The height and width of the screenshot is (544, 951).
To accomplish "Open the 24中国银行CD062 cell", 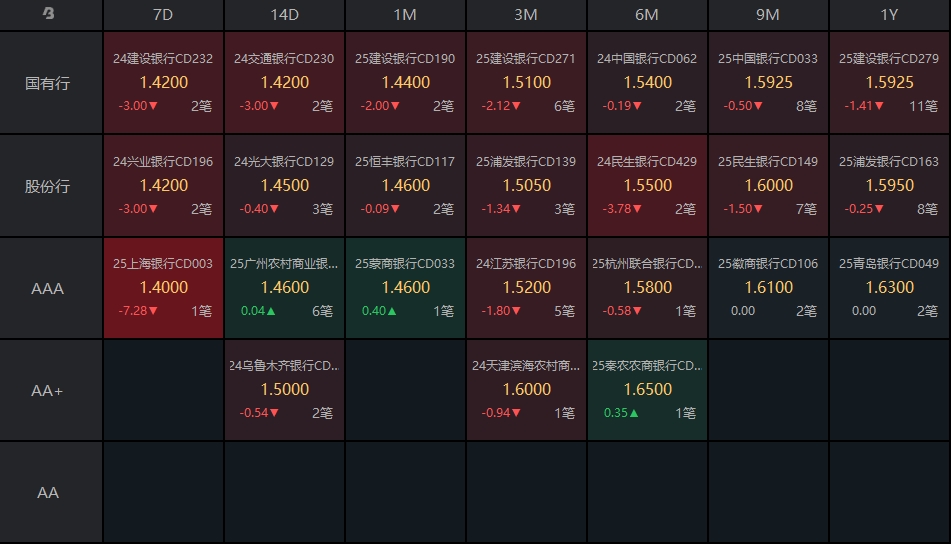I will 647,82.
